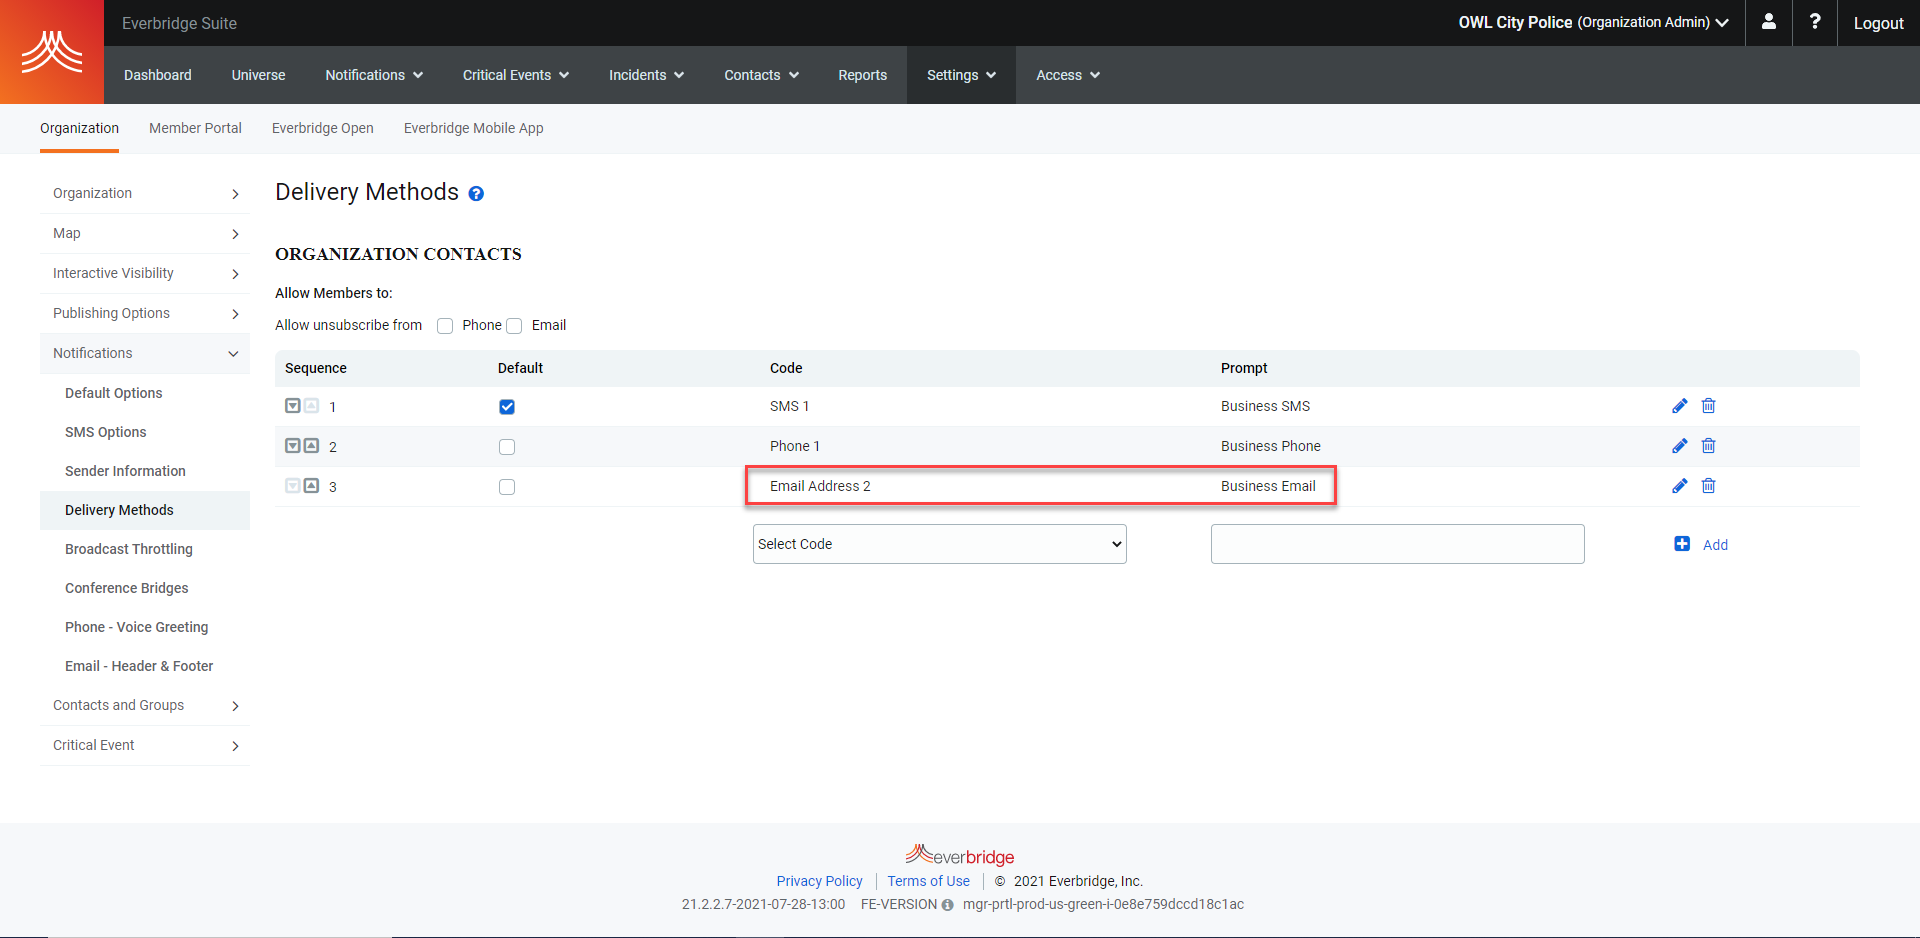1920x938 pixels.
Task: Switch to the Member Portal tab
Action: [195, 128]
